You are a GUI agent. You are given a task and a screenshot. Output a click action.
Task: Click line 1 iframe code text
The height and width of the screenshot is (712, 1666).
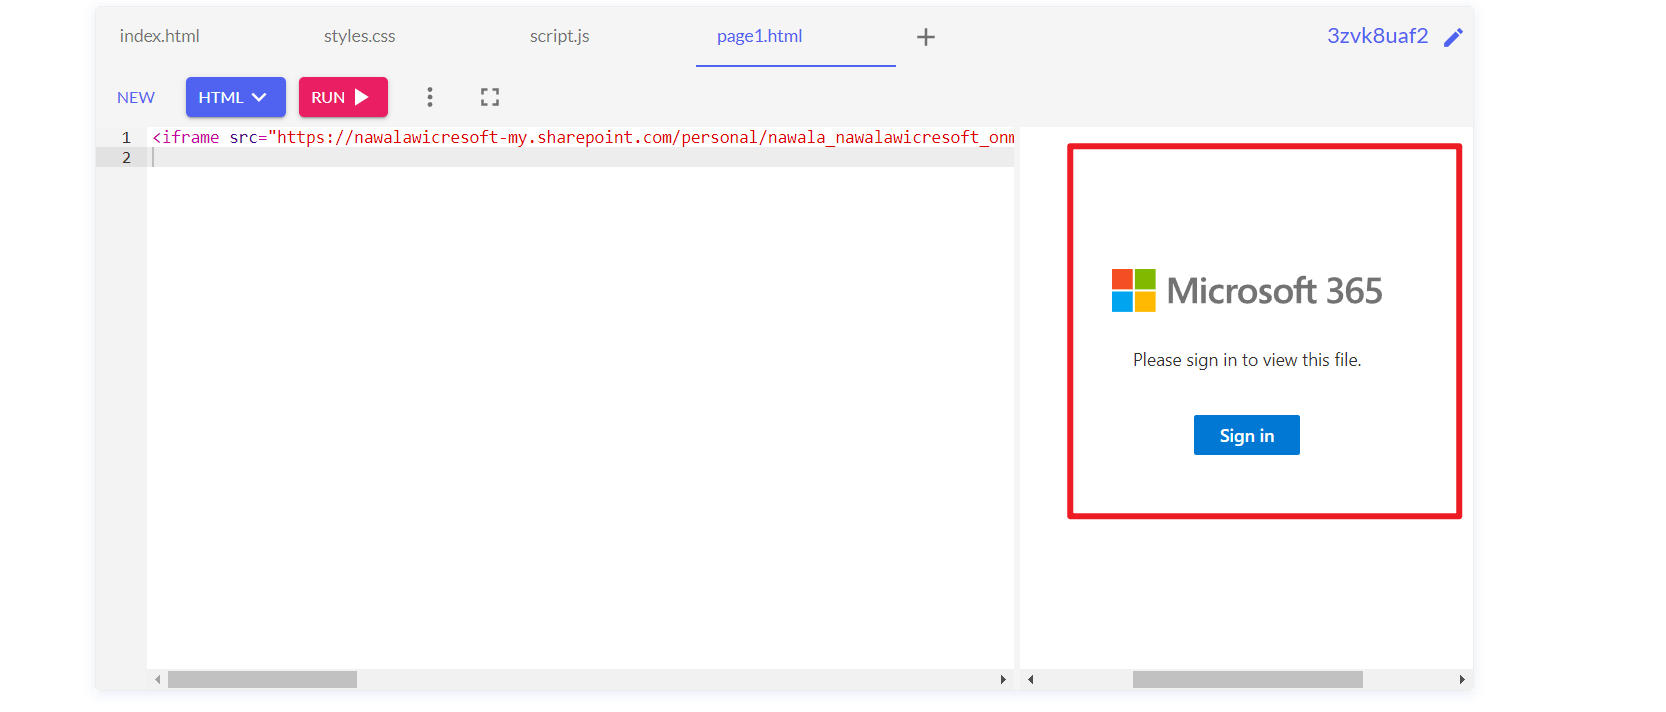tap(583, 137)
